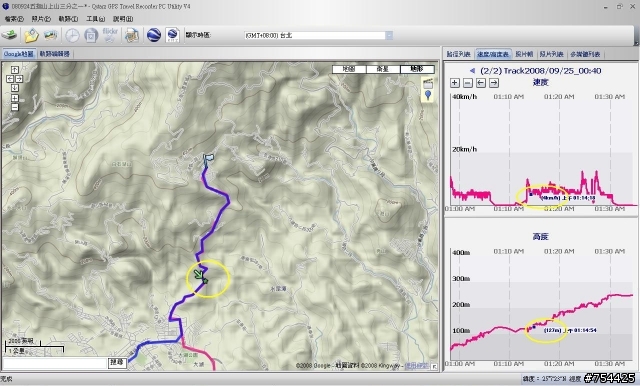
Task: Click the KMZ globe export icon
Action: pyautogui.click(x=172, y=35)
